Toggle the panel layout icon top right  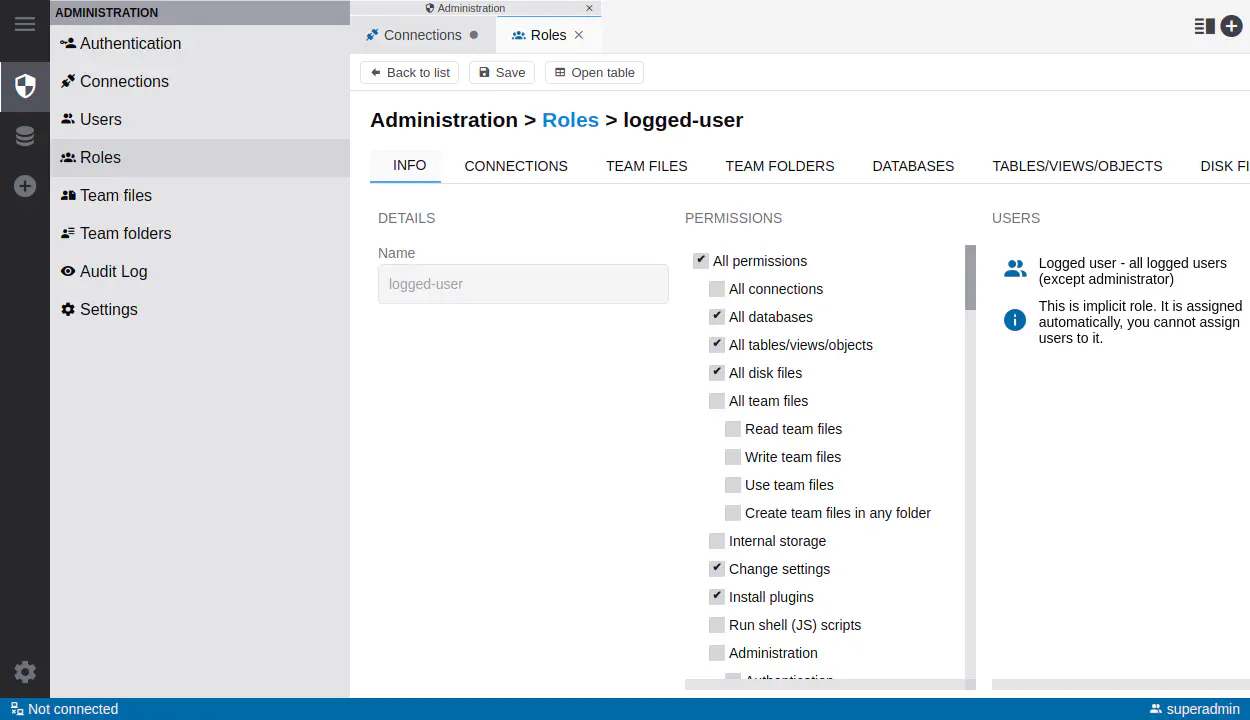[x=1204, y=27]
